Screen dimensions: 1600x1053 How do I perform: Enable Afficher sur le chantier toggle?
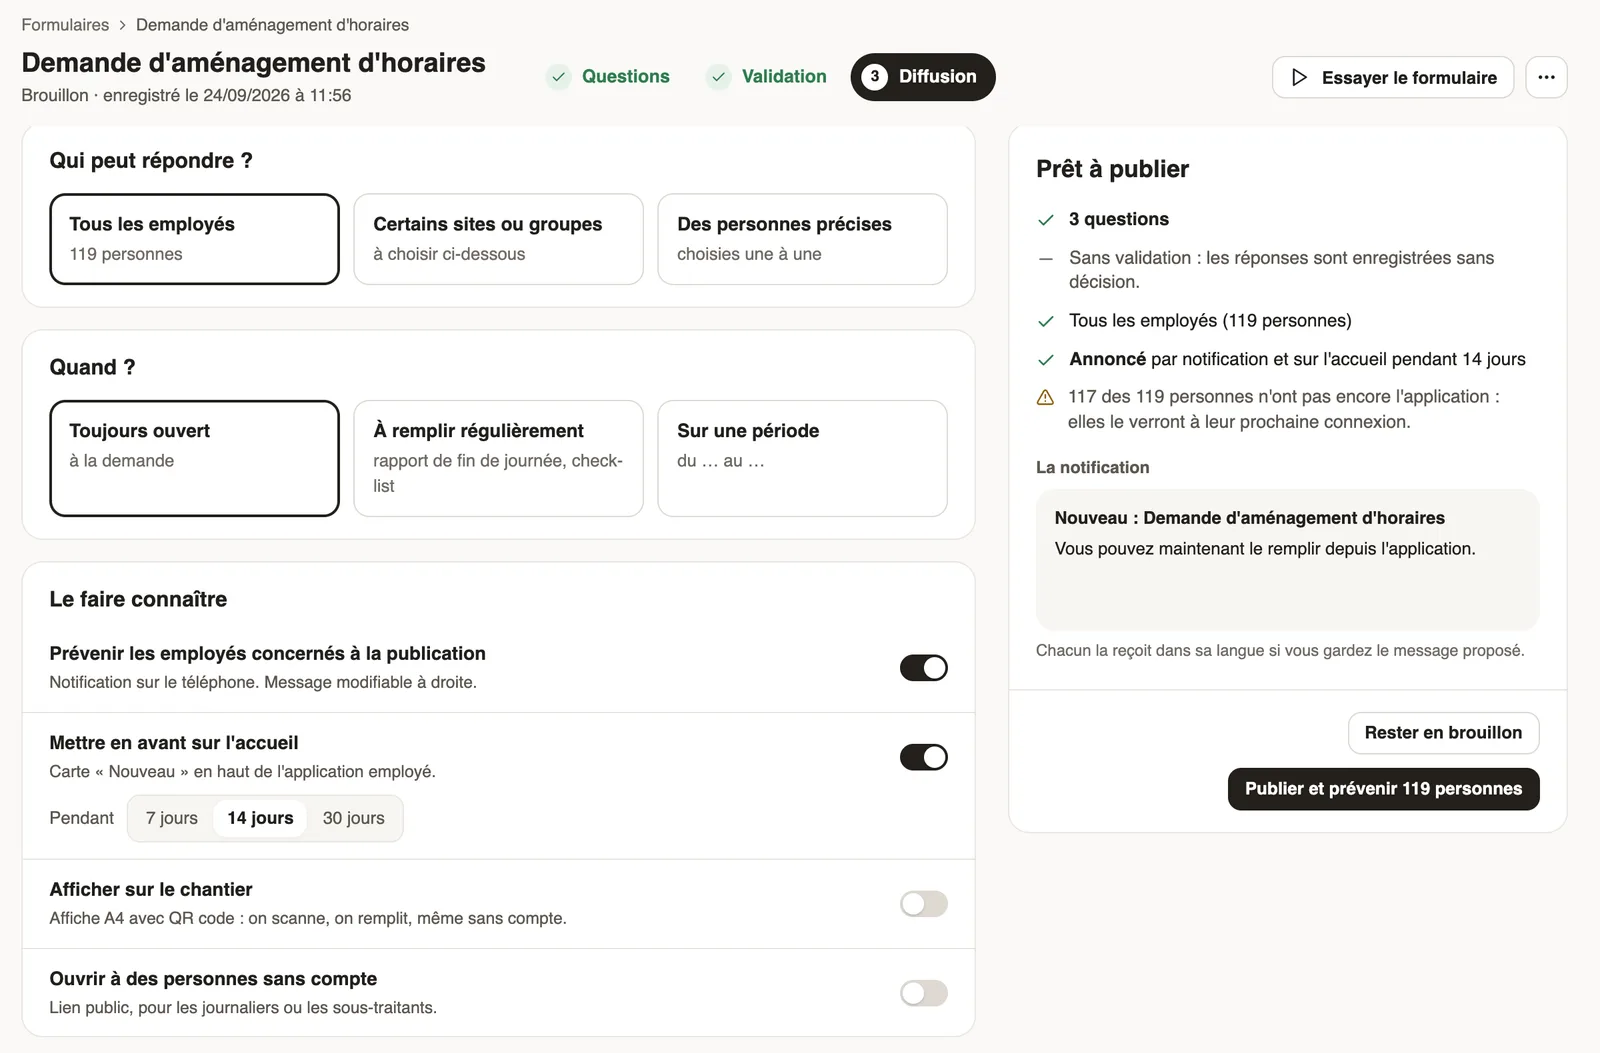[923, 904]
